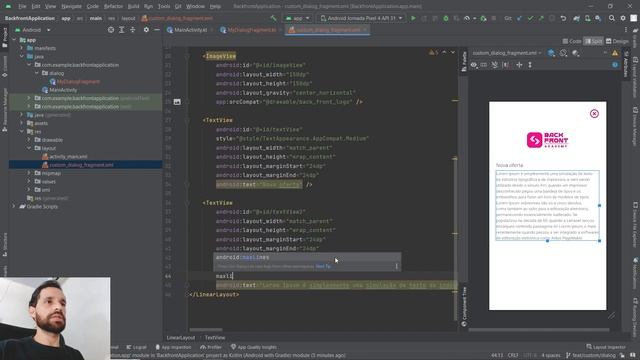Viewport: 640px width, 360px height.
Task: Open Profiler tool window button
Action: click(211, 347)
